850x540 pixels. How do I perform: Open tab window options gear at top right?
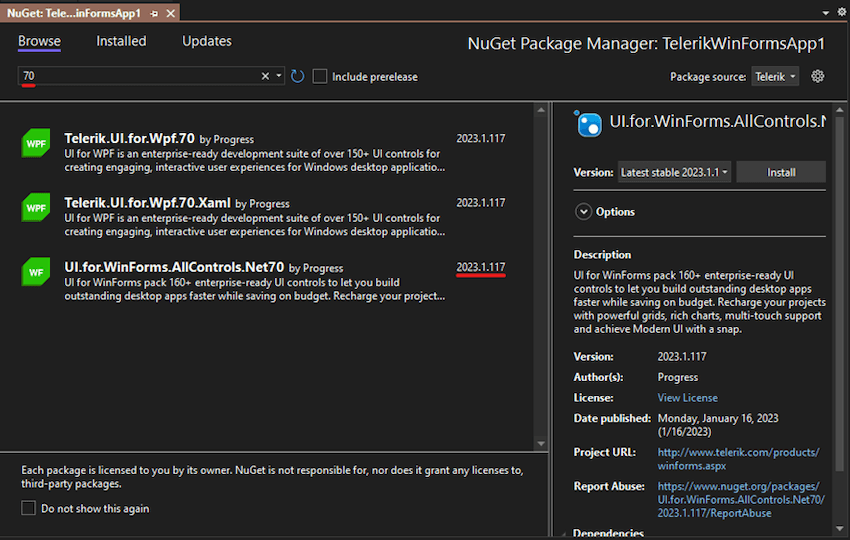[842, 12]
